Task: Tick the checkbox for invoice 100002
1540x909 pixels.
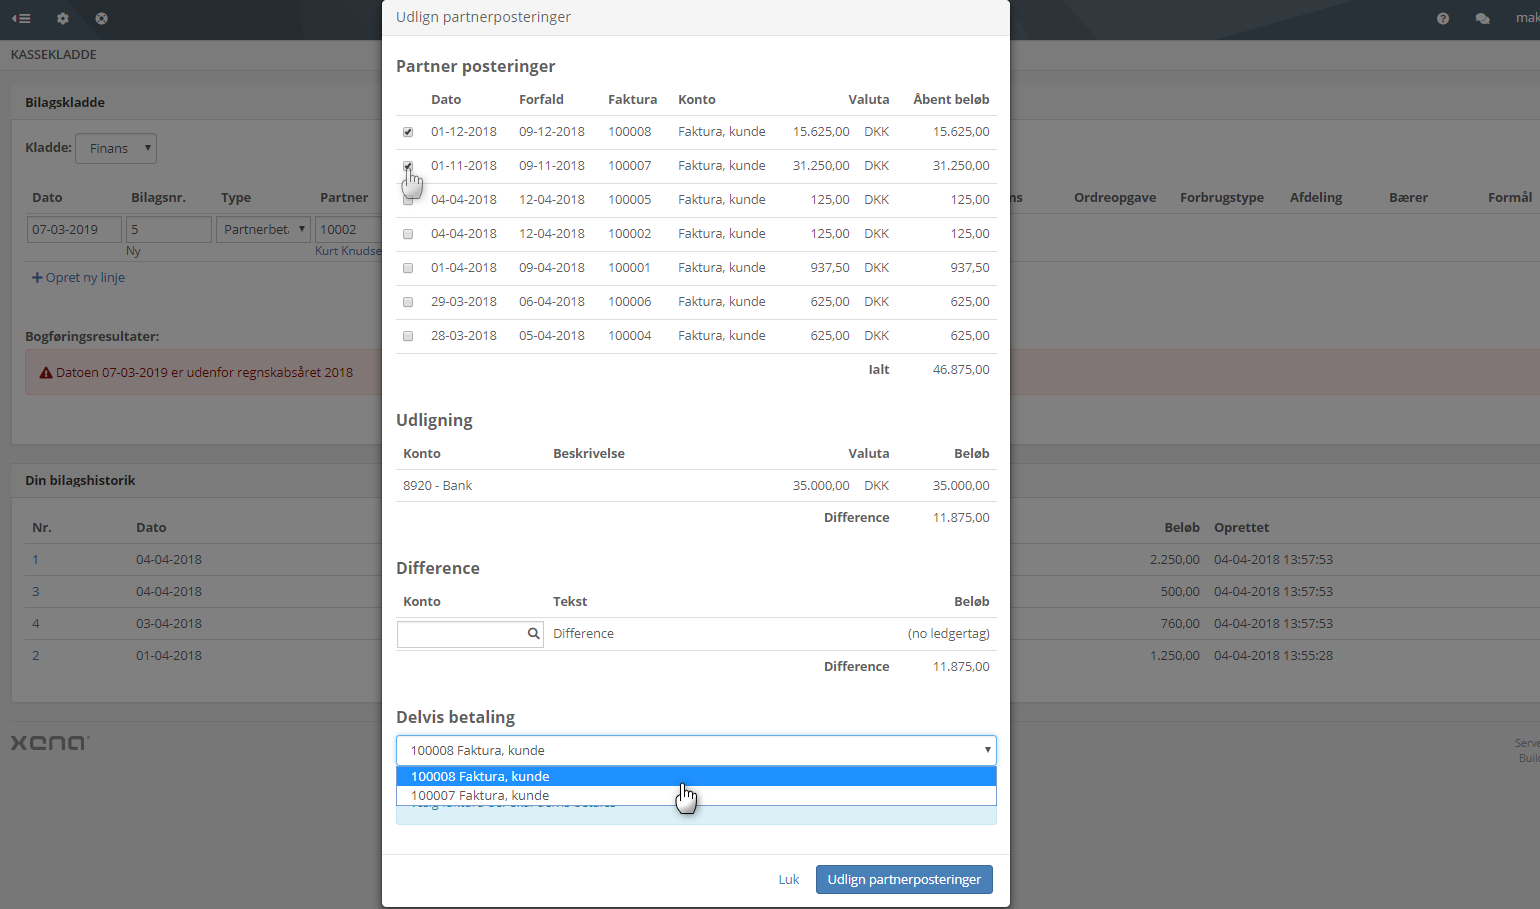Action: 408,234
